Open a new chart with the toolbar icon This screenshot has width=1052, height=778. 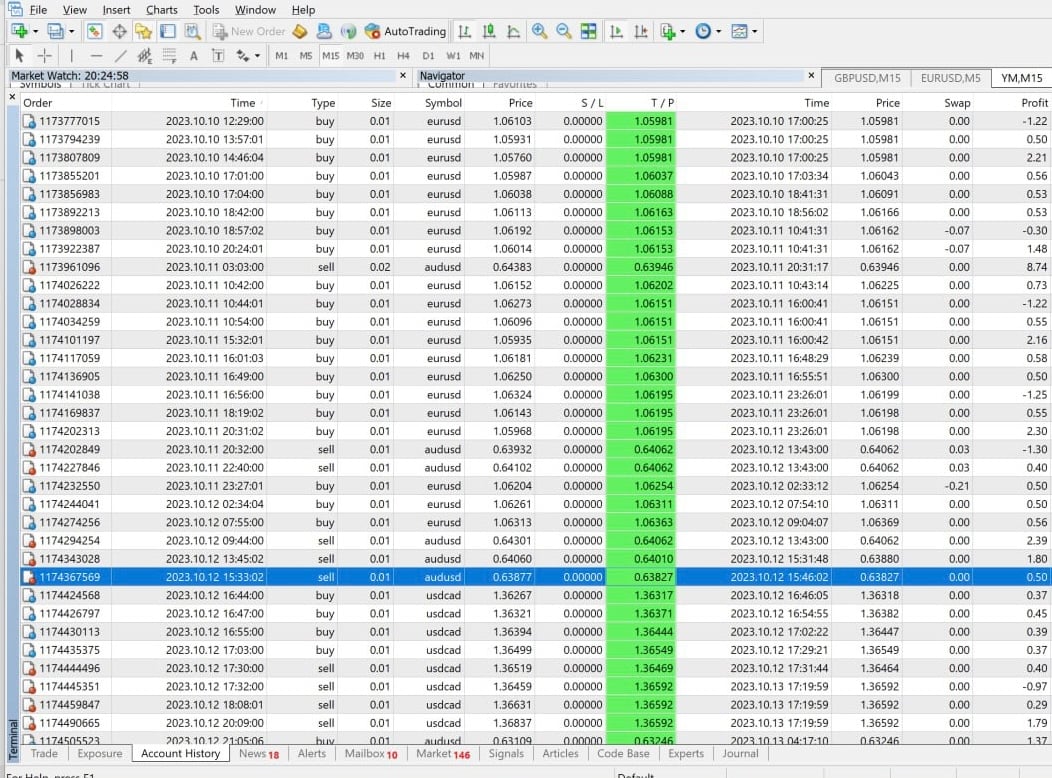pos(19,31)
